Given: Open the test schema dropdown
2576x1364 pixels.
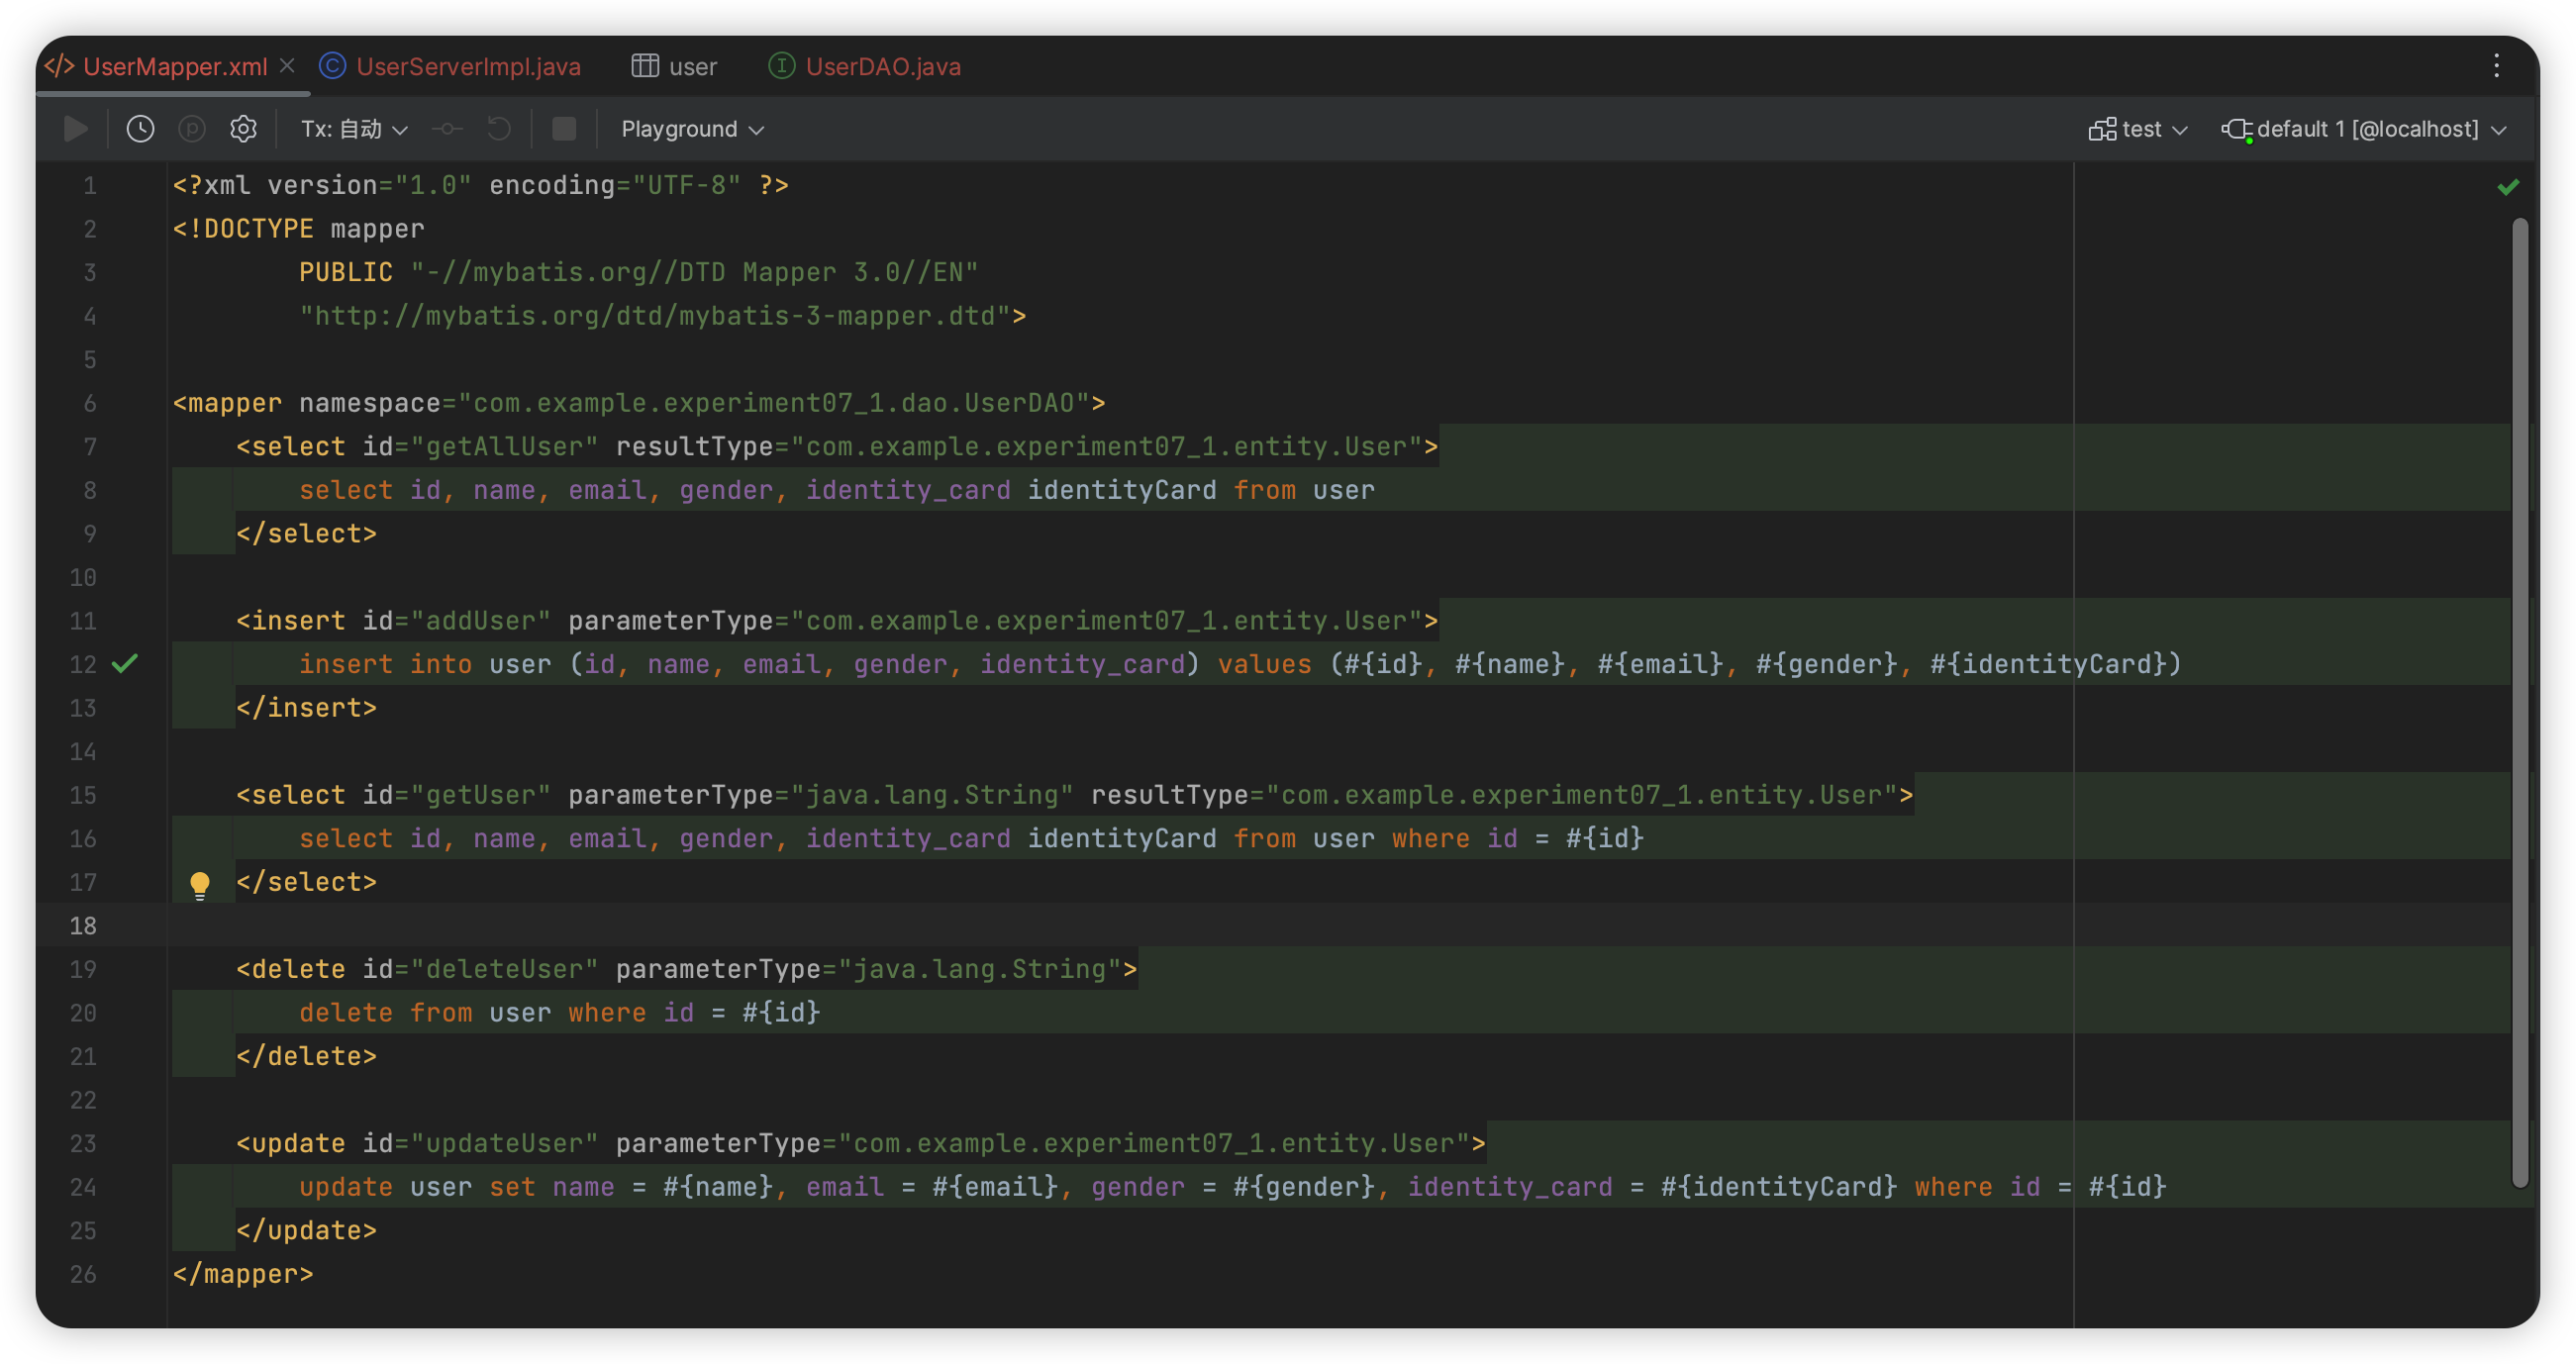Looking at the screenshot, I should coord(2138,129).
